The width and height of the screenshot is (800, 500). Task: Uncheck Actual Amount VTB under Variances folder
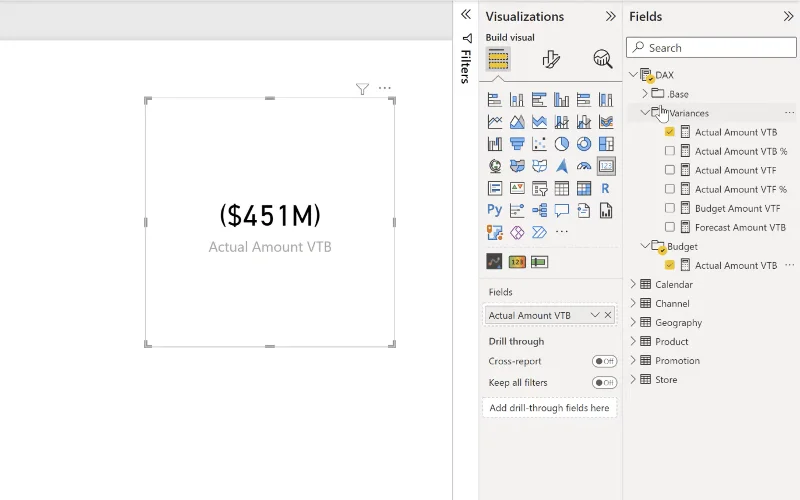pyautogui.click(x=669, y=132)
